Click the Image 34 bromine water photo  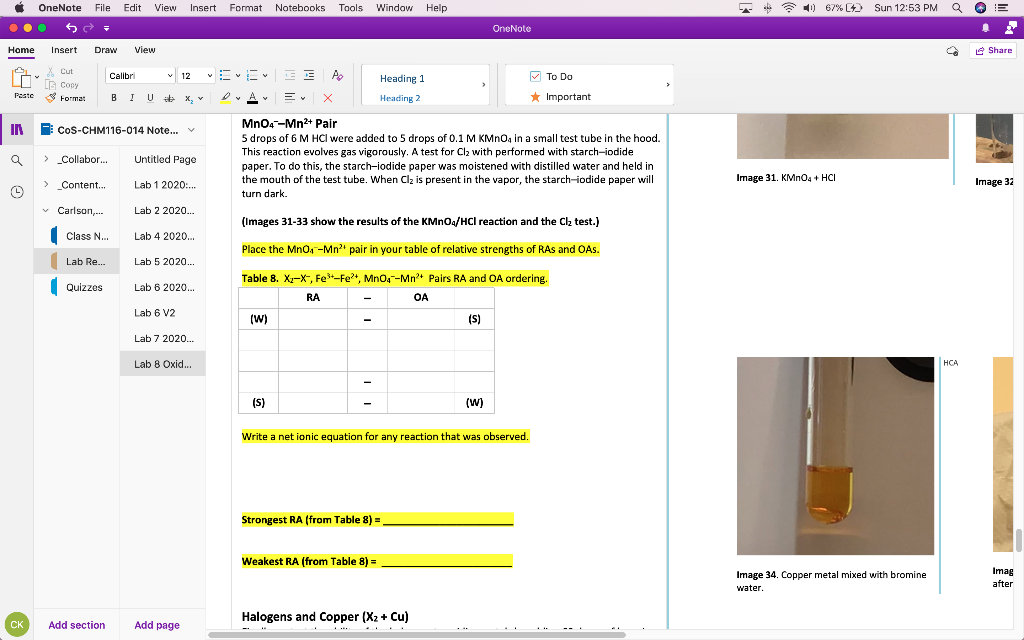point(835,456)
